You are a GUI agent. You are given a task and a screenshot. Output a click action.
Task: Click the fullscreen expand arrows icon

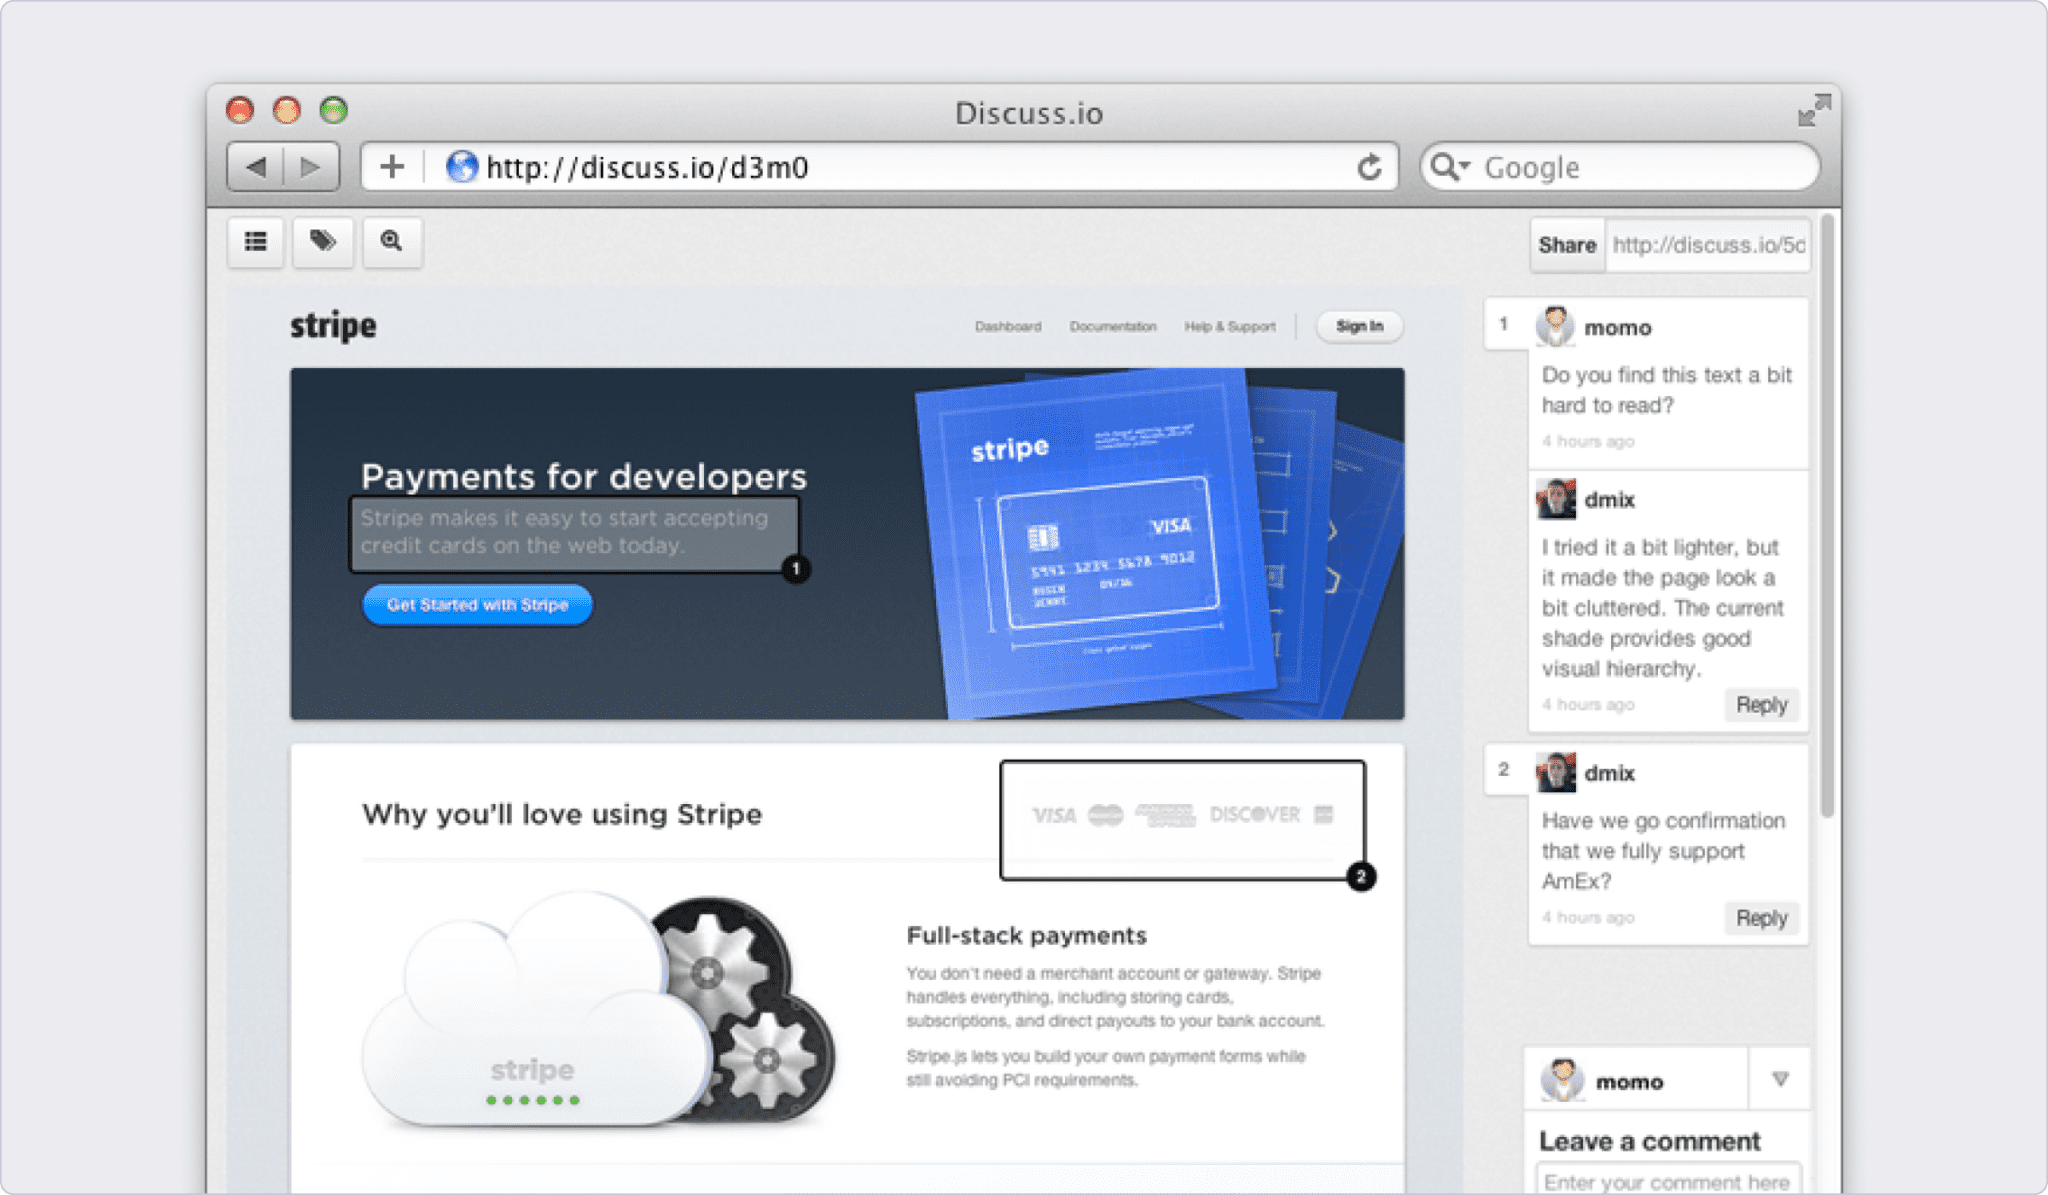[x=1814, y=112]
